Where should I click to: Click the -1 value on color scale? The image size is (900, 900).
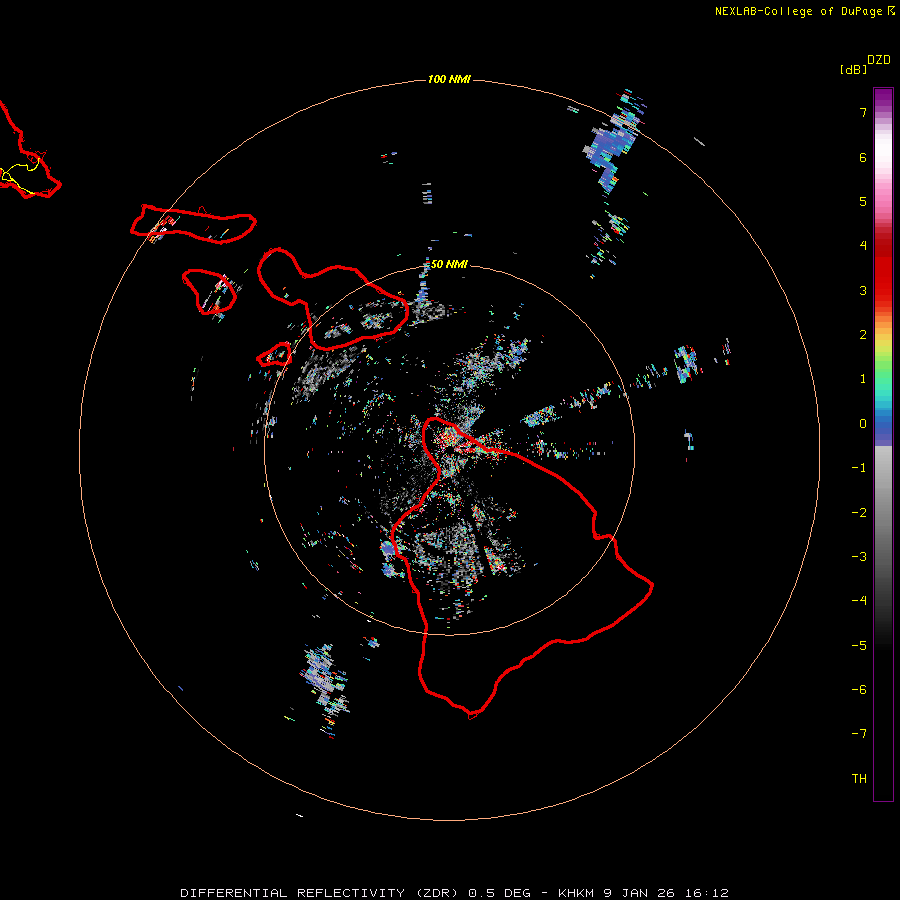pos(859,468)
